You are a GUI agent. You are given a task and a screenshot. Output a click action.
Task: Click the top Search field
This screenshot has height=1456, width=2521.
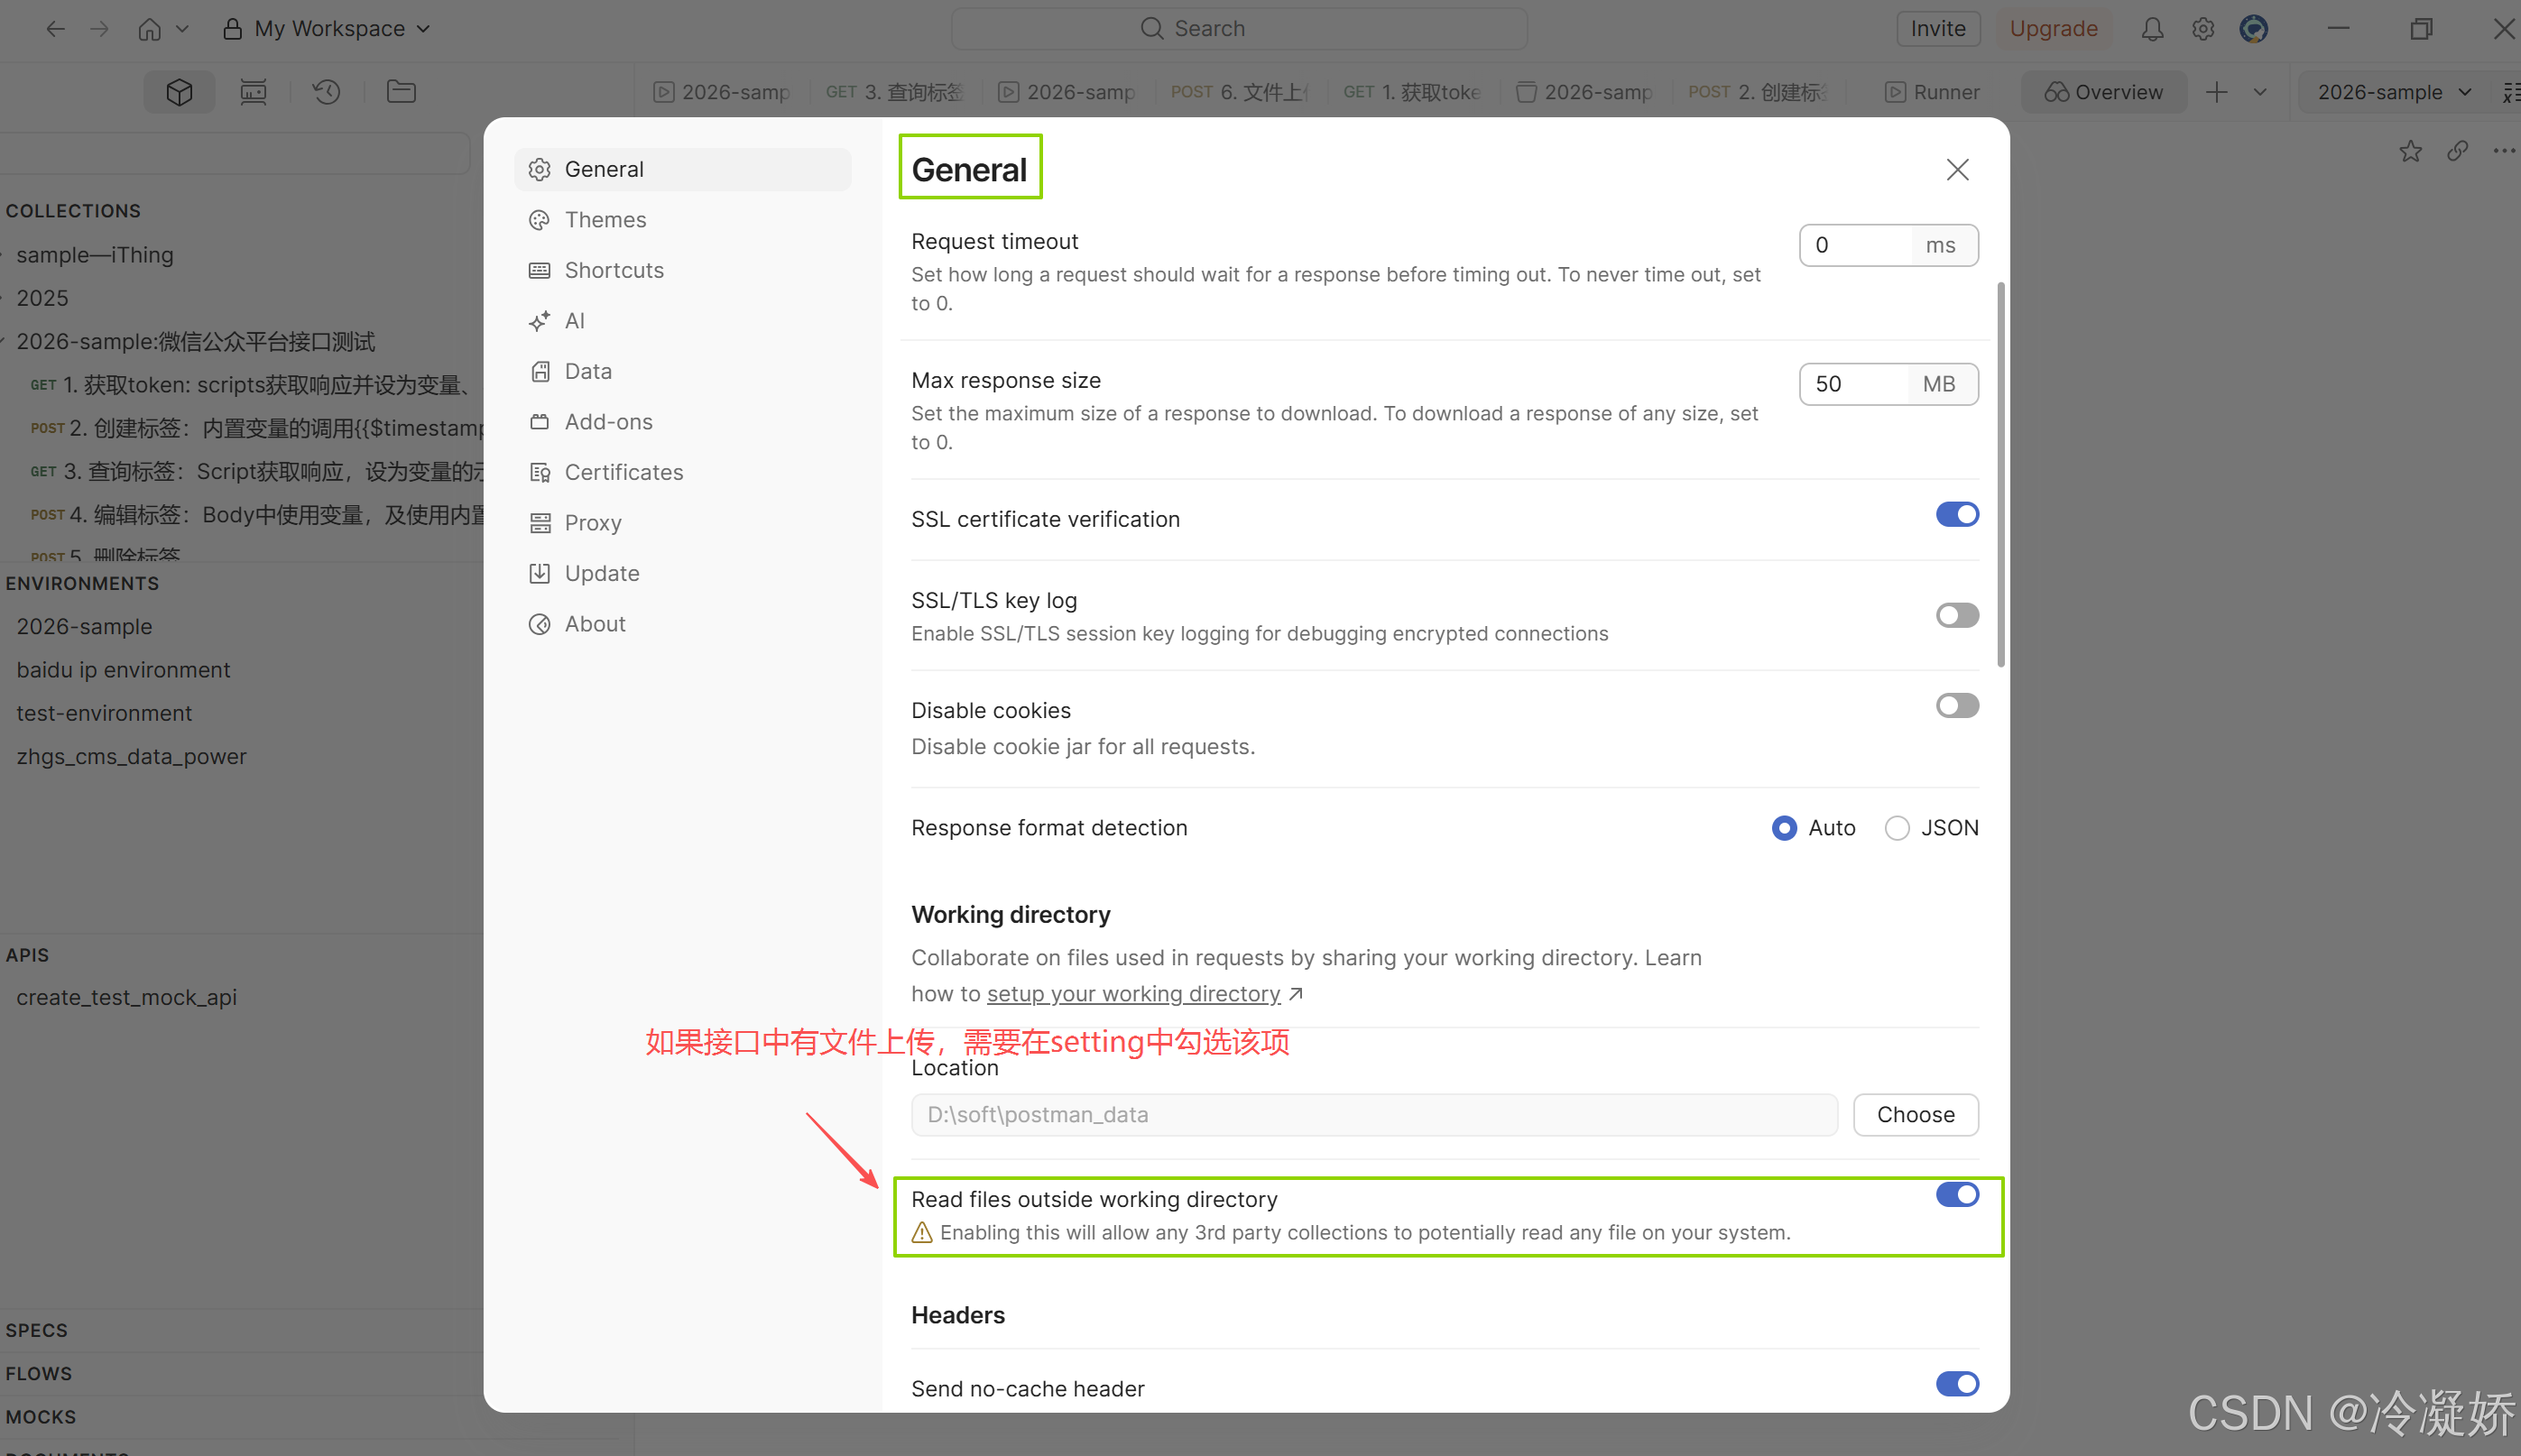1239,29
